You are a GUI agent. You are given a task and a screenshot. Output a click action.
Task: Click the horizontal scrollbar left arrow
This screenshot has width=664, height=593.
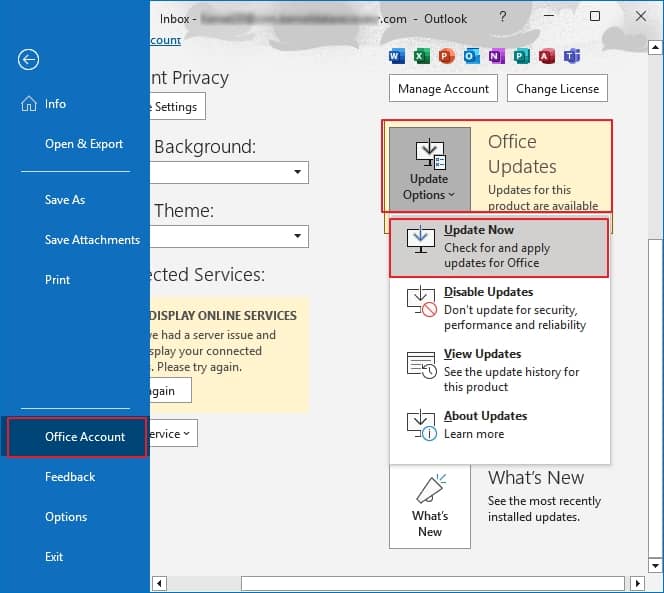click(159, 583)
